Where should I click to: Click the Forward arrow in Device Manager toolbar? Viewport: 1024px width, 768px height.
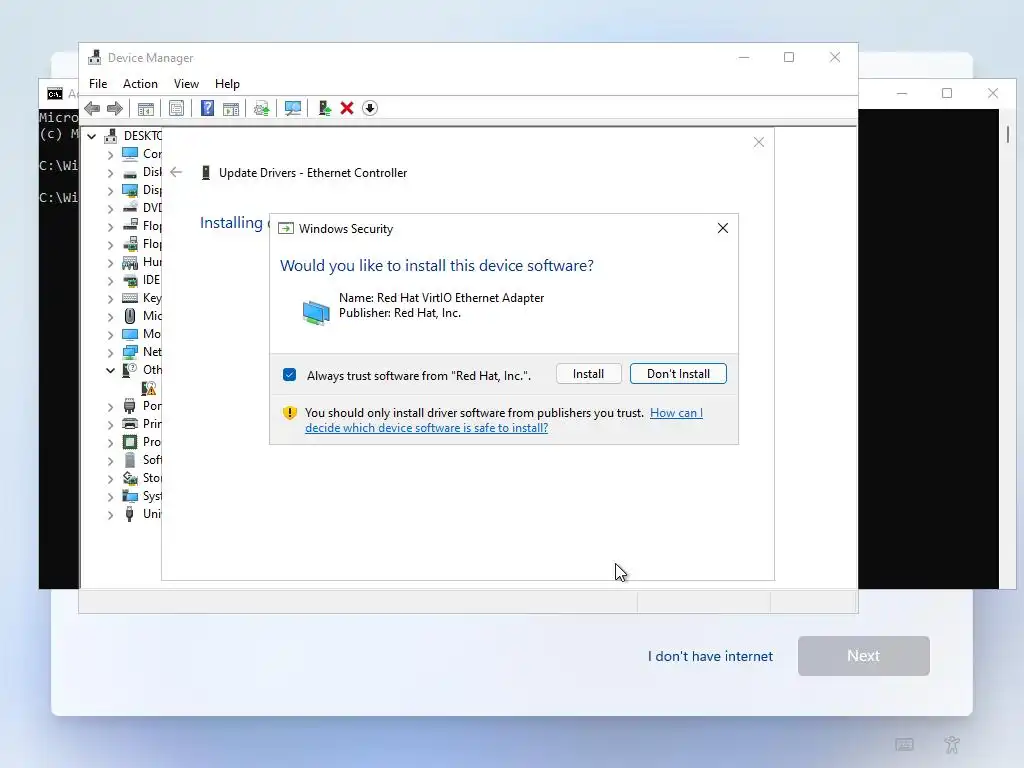point(114,108)
